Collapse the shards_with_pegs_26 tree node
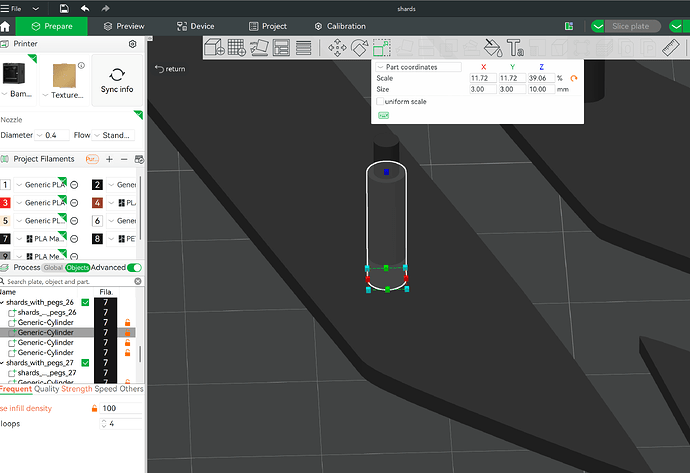This screenshot has height=473, width=690. (x=3, y=302)
